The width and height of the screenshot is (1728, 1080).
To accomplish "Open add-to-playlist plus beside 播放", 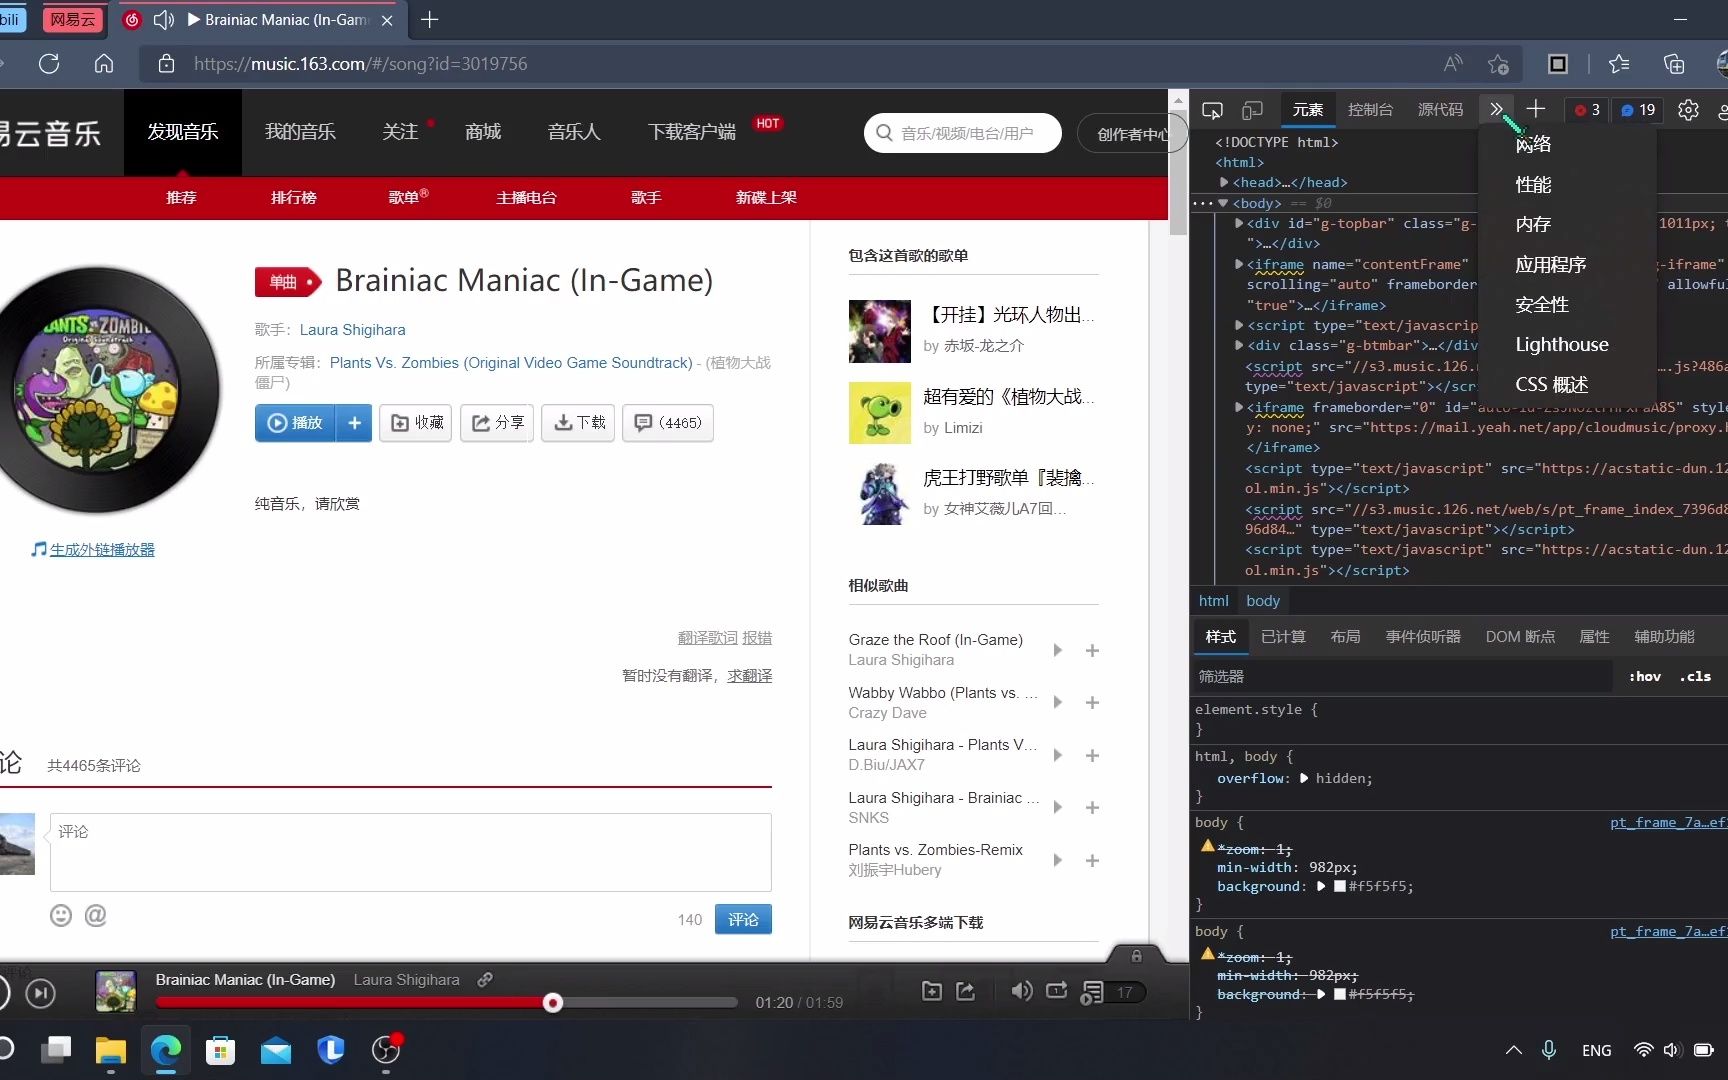I will tap(354, 423).
